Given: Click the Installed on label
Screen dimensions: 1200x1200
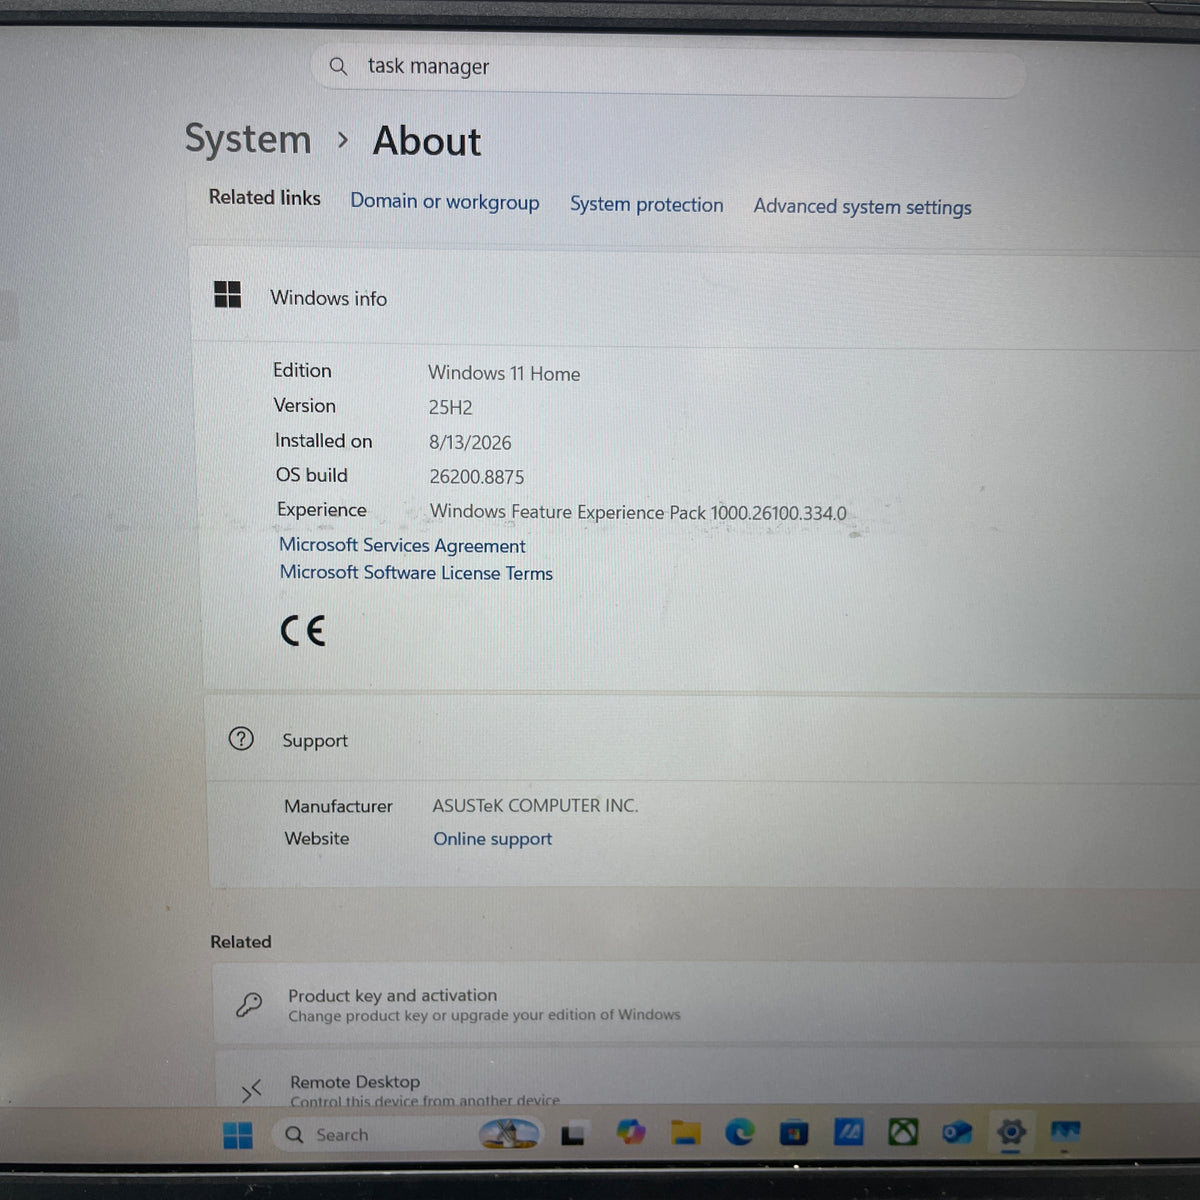Looking at the screenshot, I should (323, 440).
